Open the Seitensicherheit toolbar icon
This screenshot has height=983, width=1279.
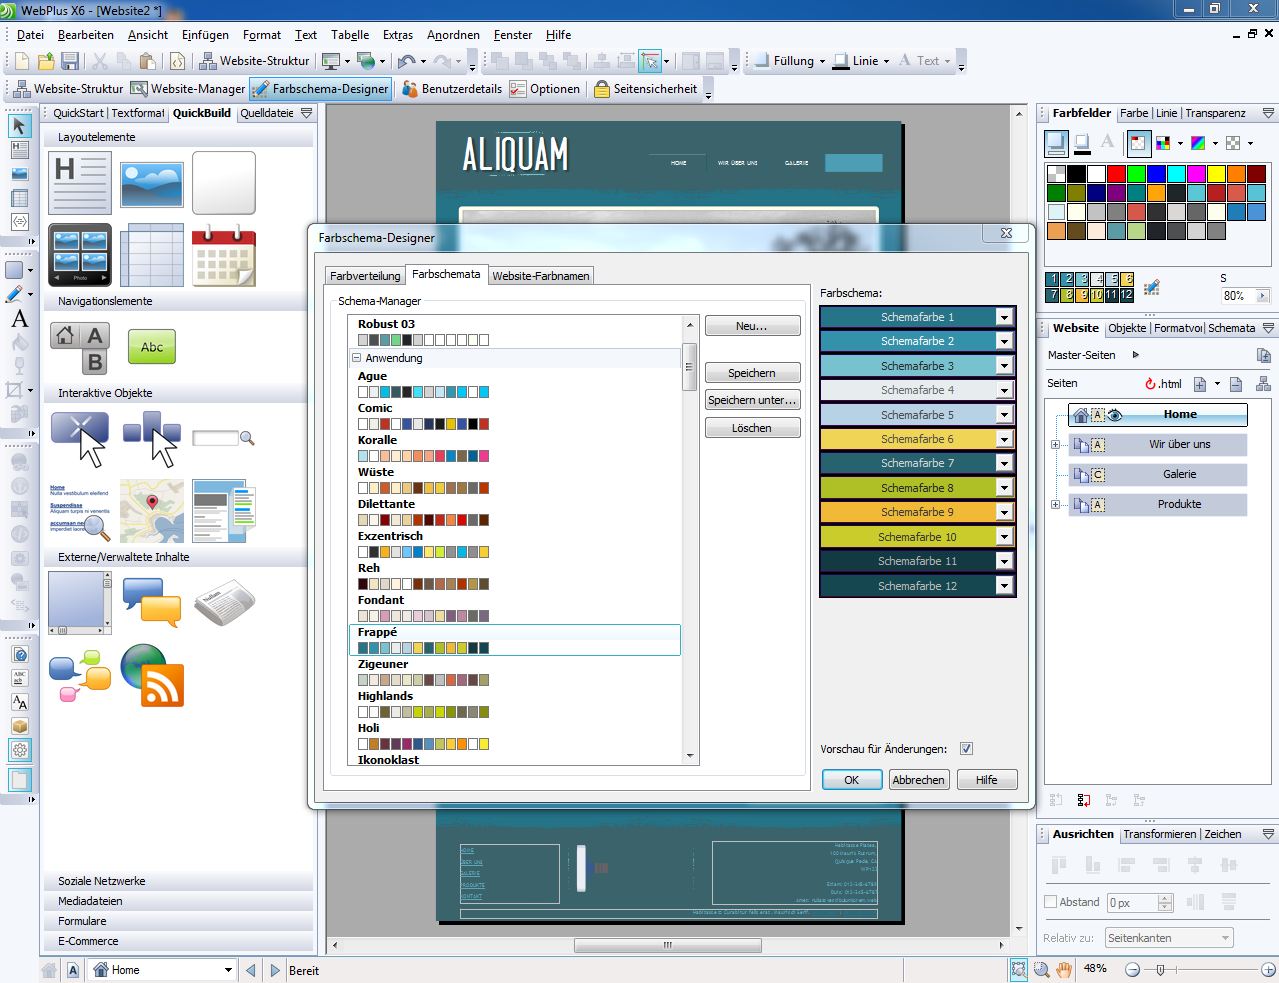coord(648,88)
